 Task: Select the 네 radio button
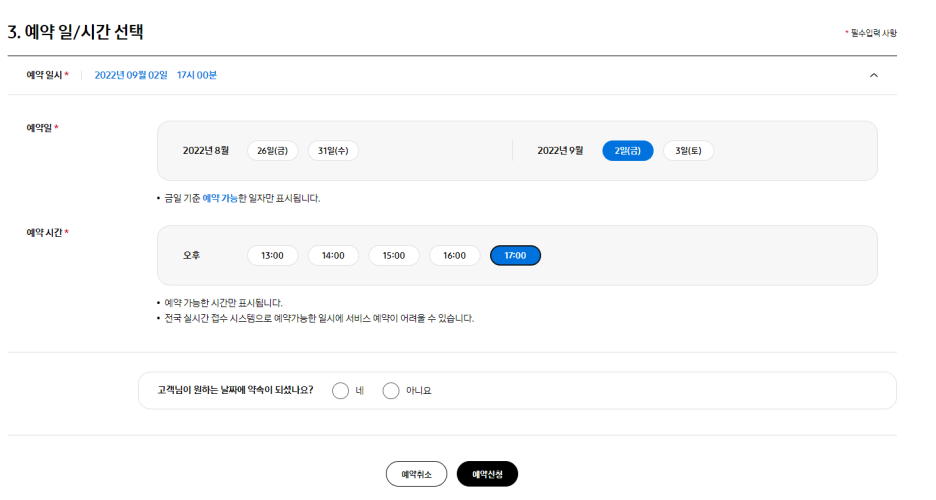point(340,391)
